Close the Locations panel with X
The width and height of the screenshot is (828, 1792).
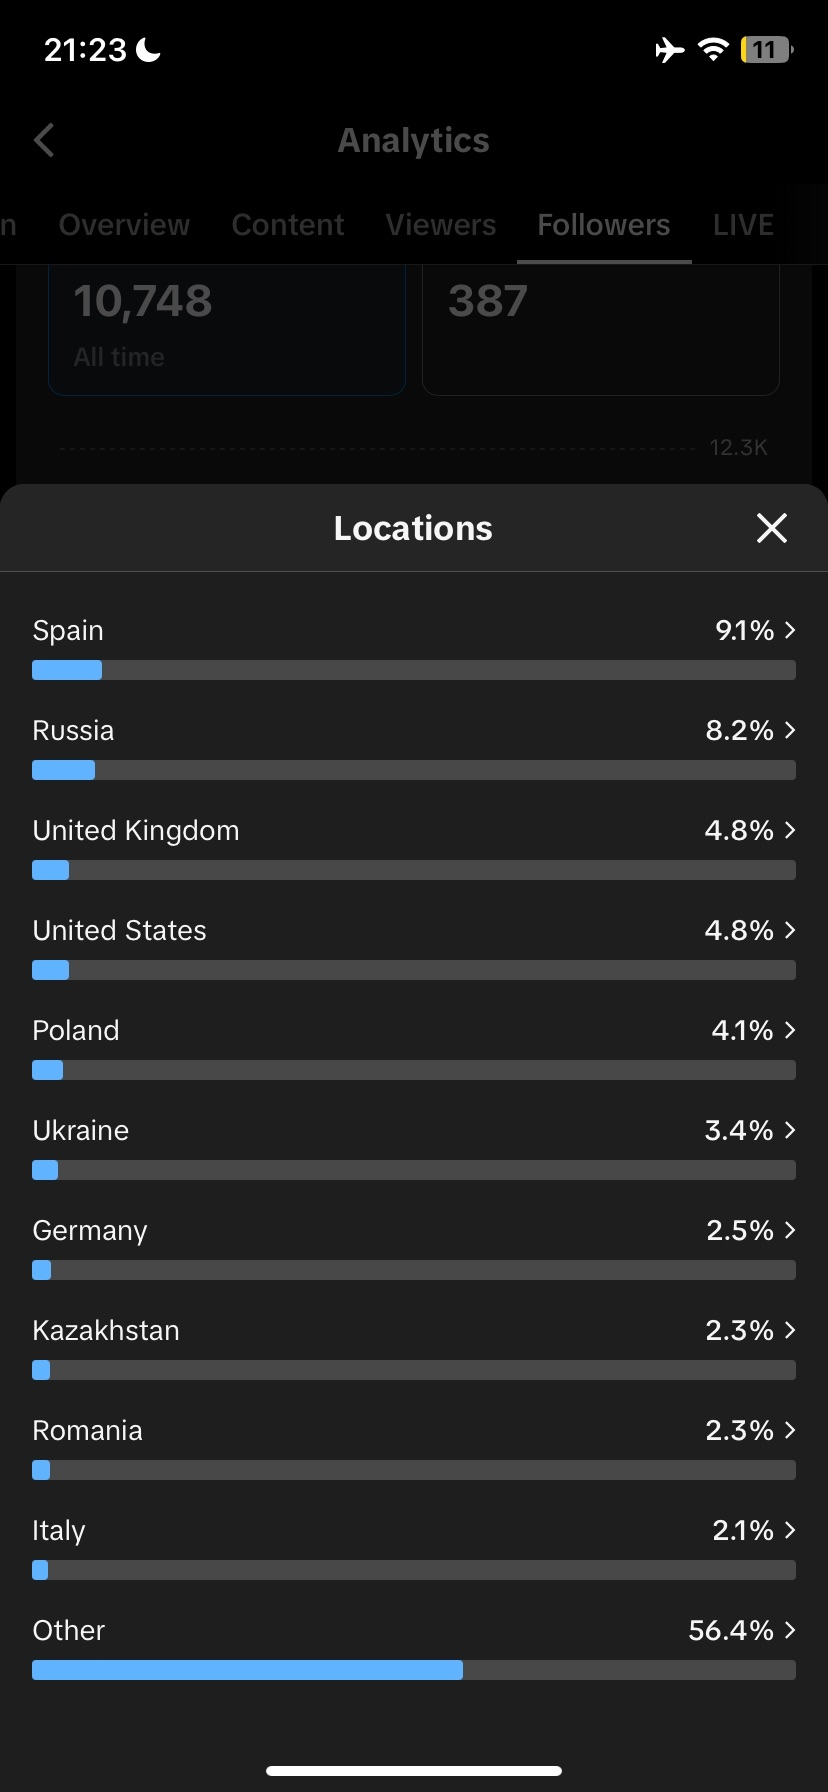pyautogui.click(x=772, y=528)
